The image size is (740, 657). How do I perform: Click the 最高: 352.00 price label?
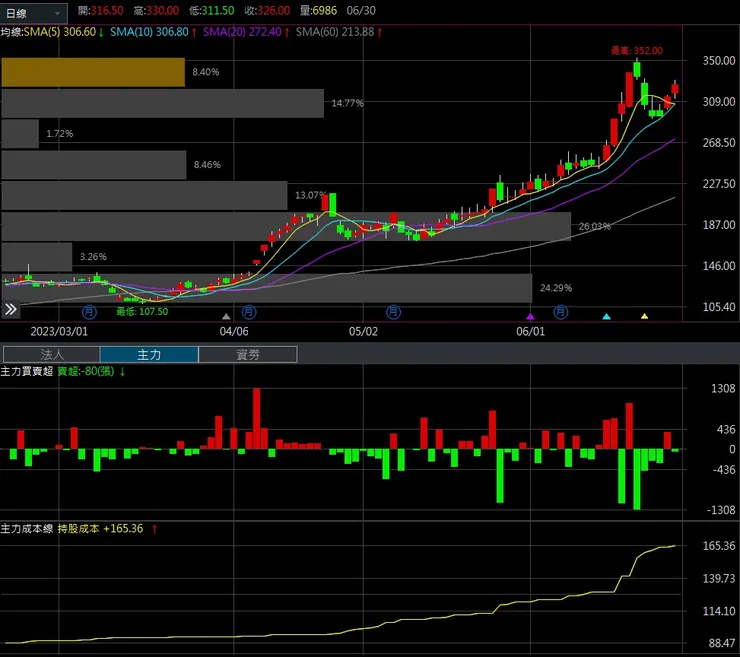pyautogui.click(x=637, y=51)
